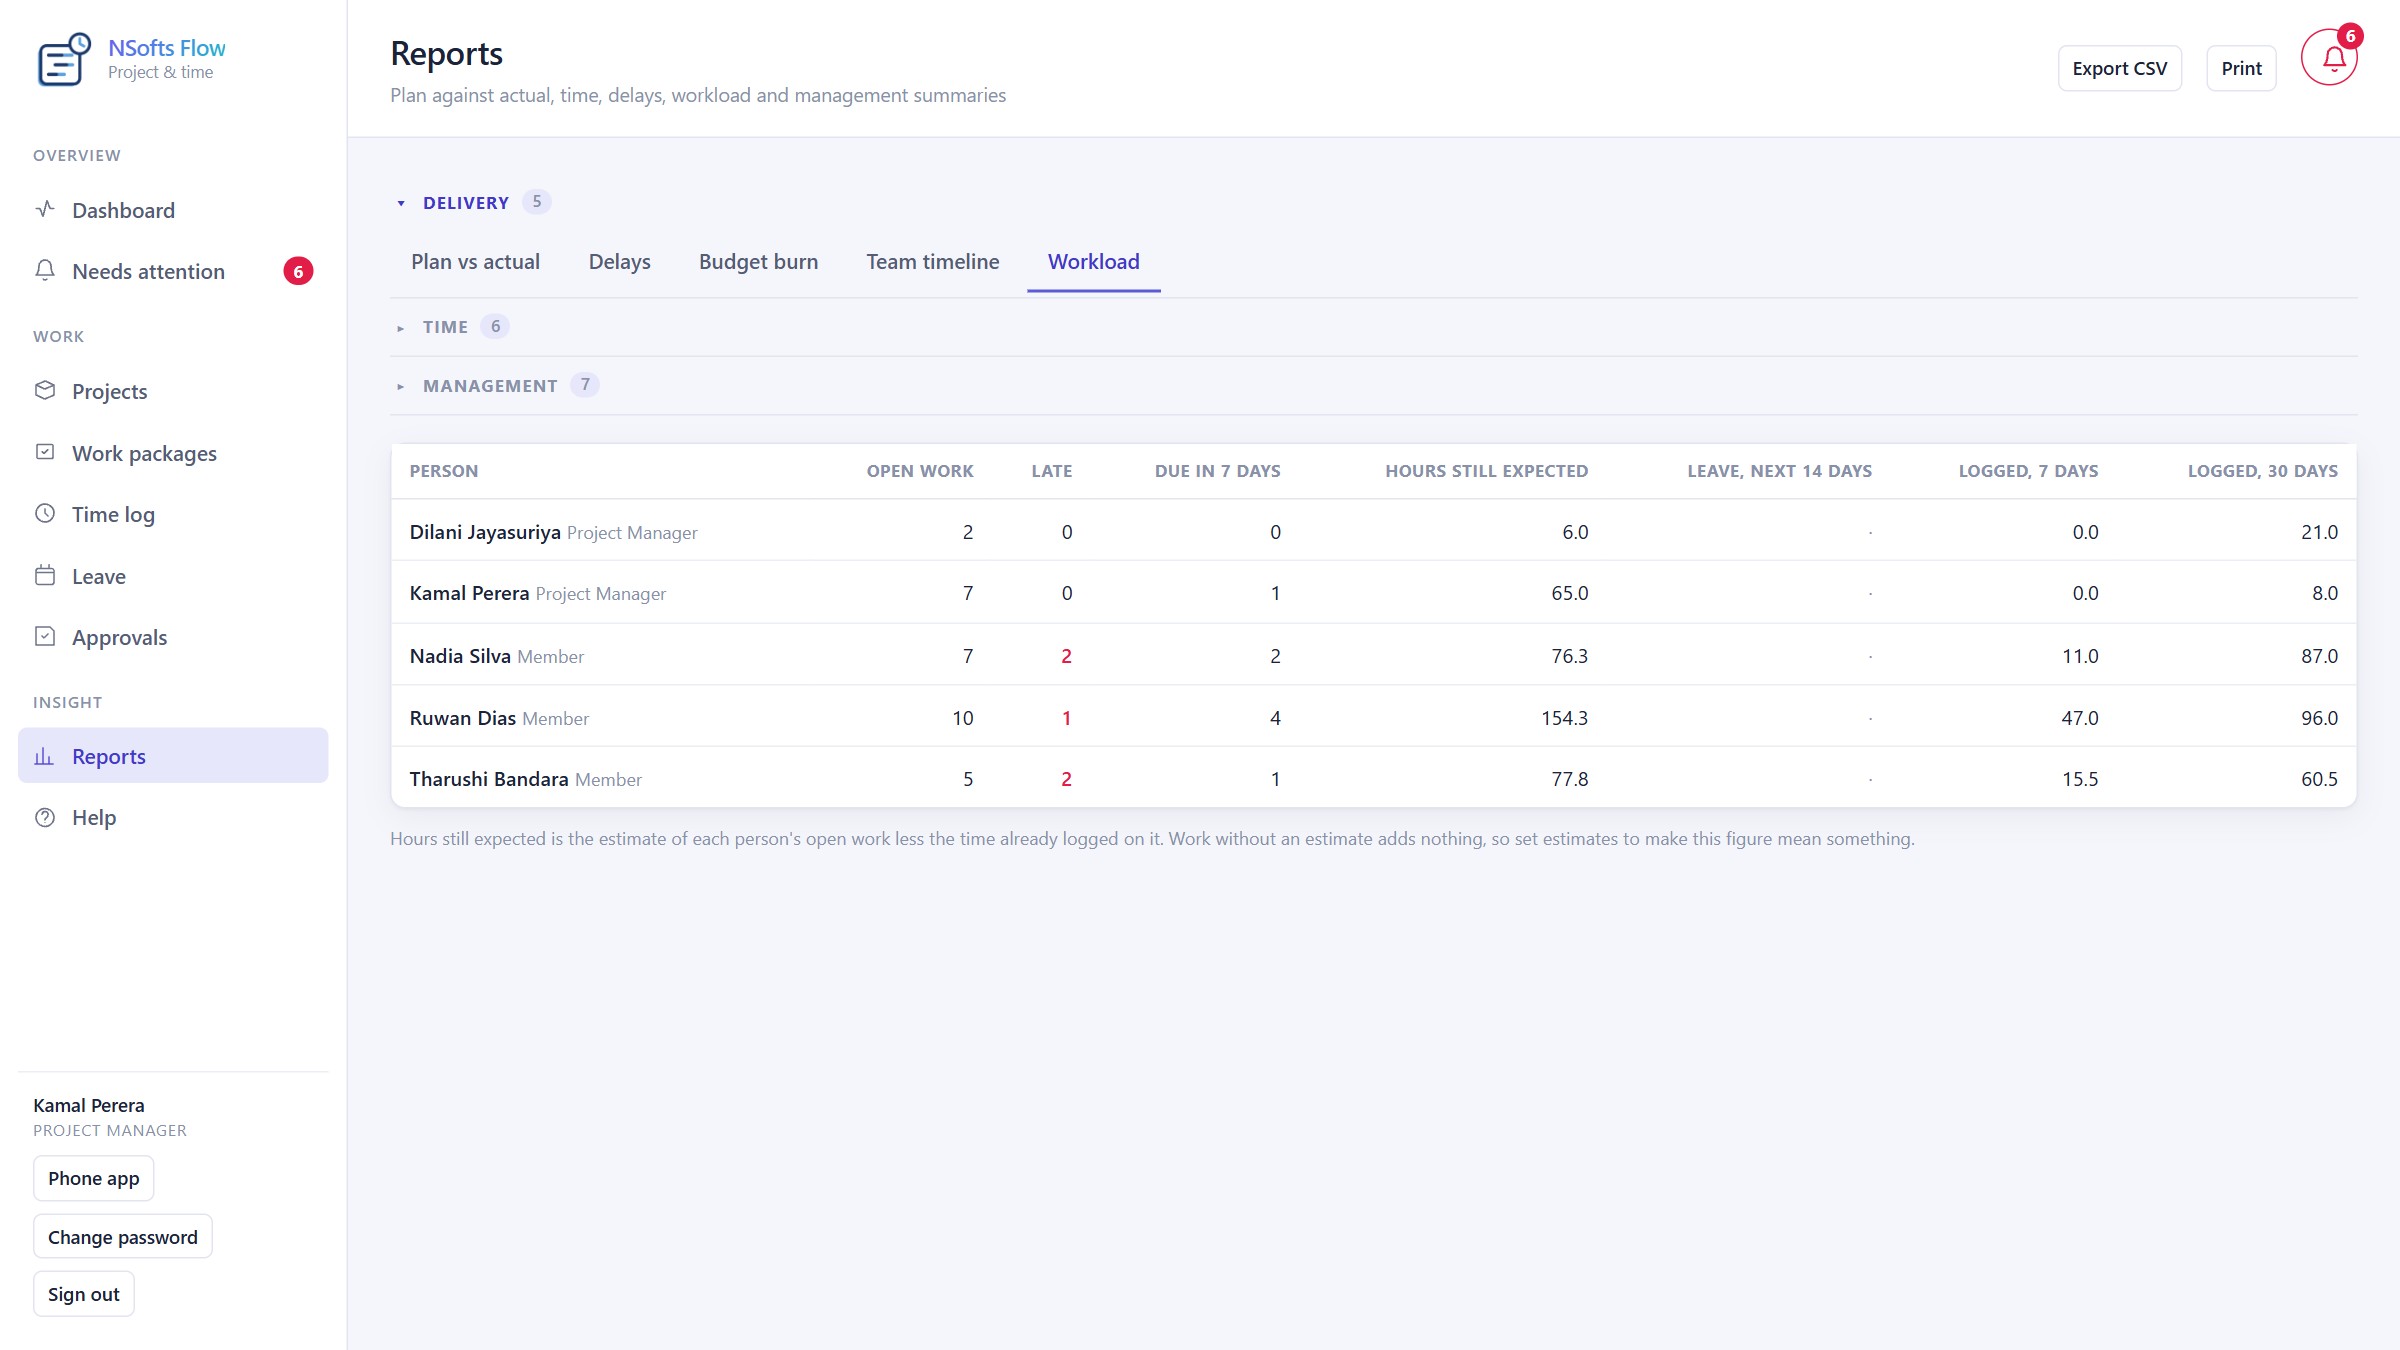This screenshot has height=1350, width=2400.
Task: Click Nadia Silva's red late count
Action: pos(1066,656)
